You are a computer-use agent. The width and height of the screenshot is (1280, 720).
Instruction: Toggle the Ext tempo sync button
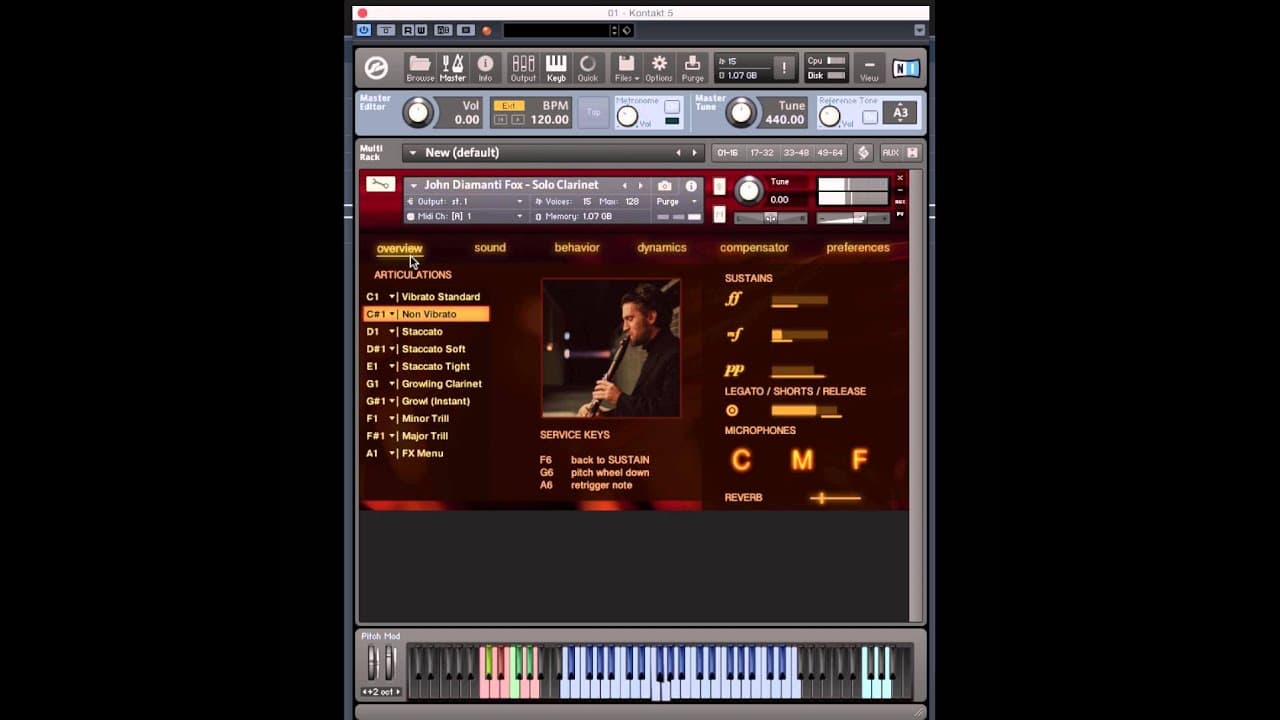tap(509, 106)
